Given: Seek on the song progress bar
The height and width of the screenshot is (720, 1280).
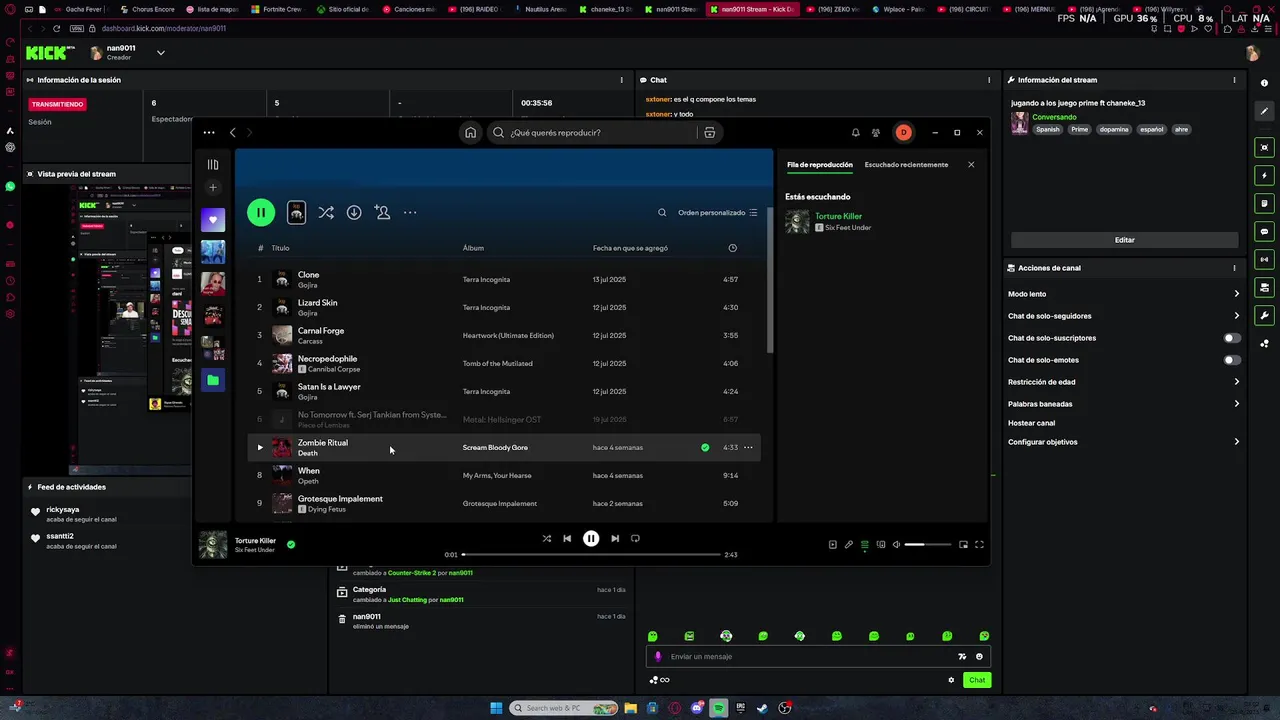Looking at the screenshot, I should (591, 554).
